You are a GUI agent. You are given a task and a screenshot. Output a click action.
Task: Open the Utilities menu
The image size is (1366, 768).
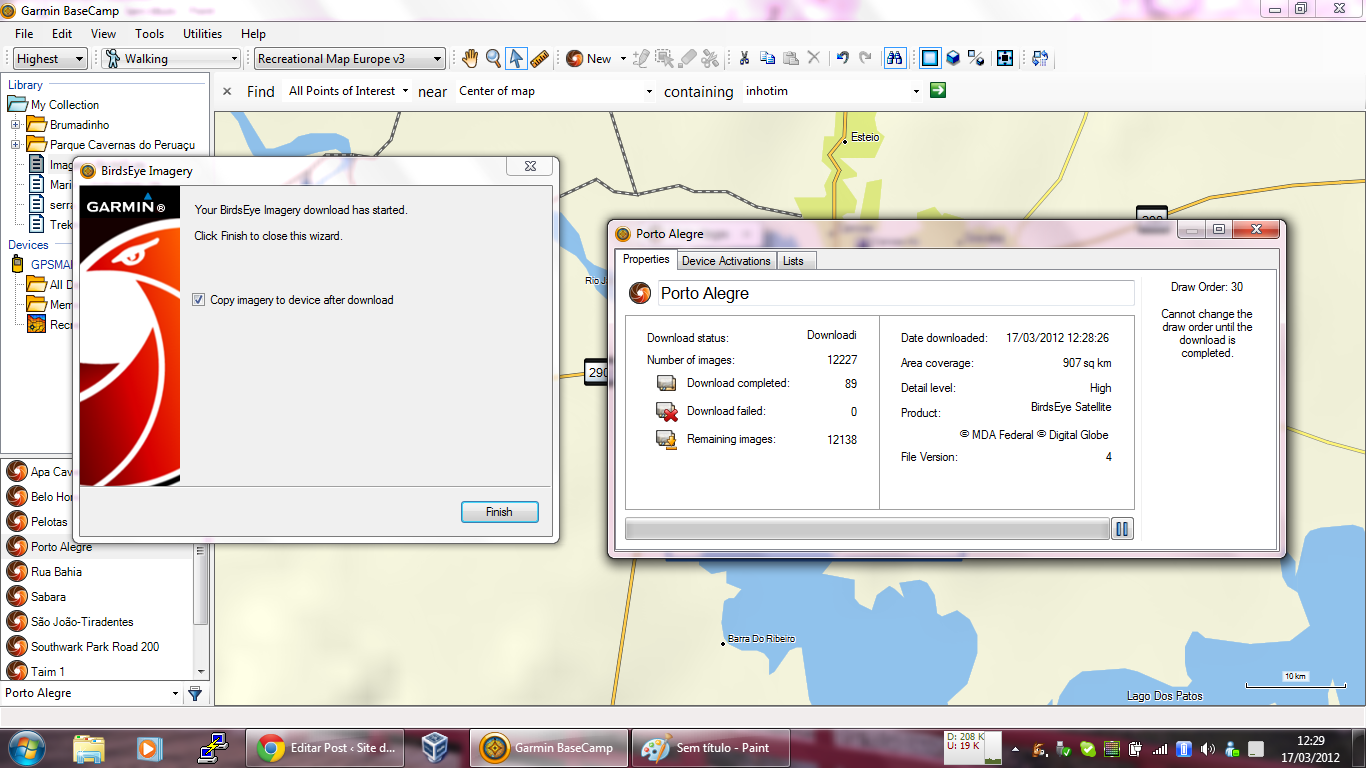coord(202,33)
